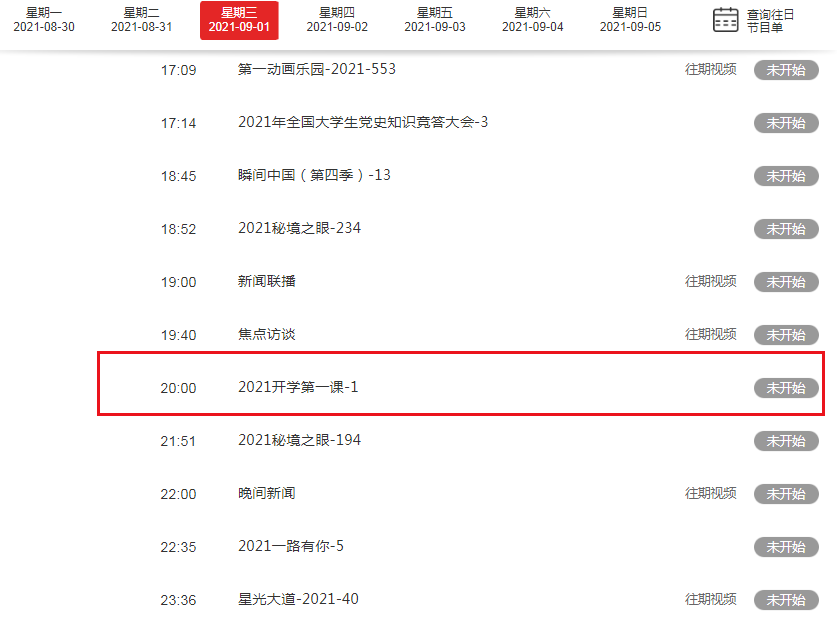Select the highlighted 星期三 2021-09-01 tab
The height and width of the screenshot is (632, 837).
pos(239,20)
